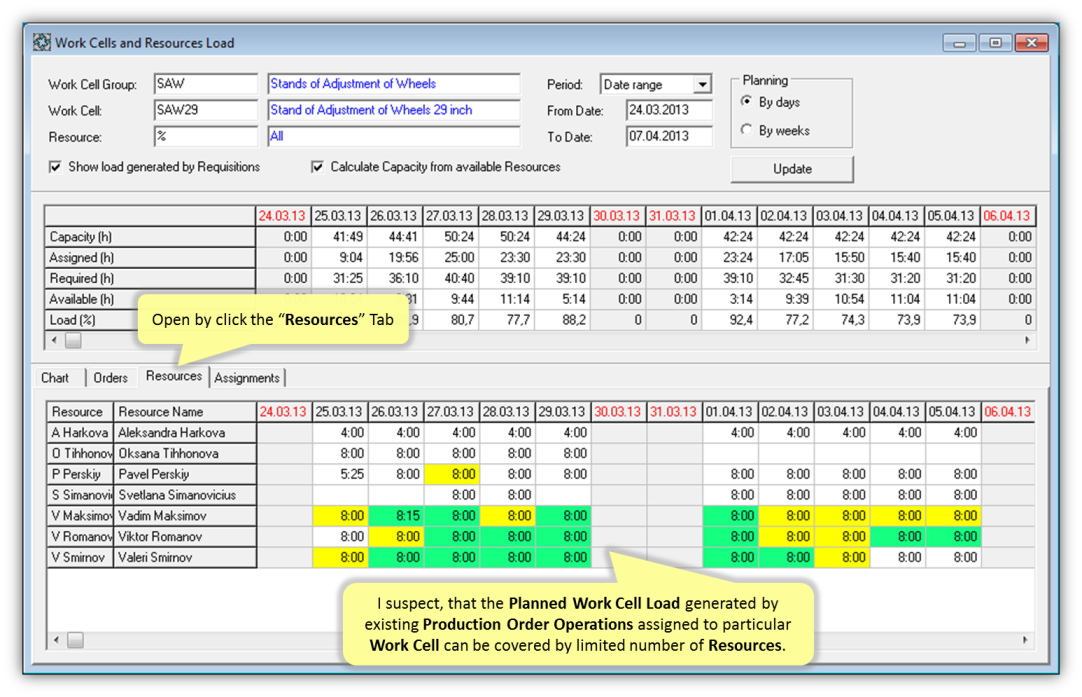Select the 'Svetlana Simanovicius' resource name
Viewport: 1082px width, 697px height.
tap(185, 495)
